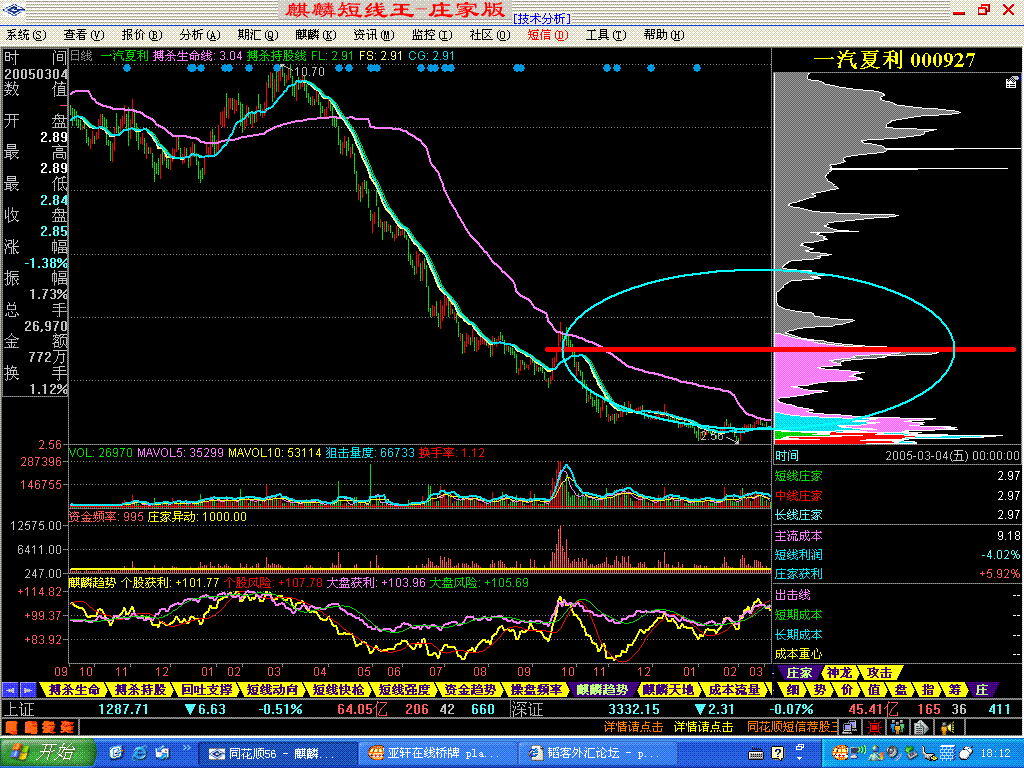This screenshot has height=768, width=1024.
Task: Click the second blue arrow button before 搏杀生命 tab
Action: point(28,690)
